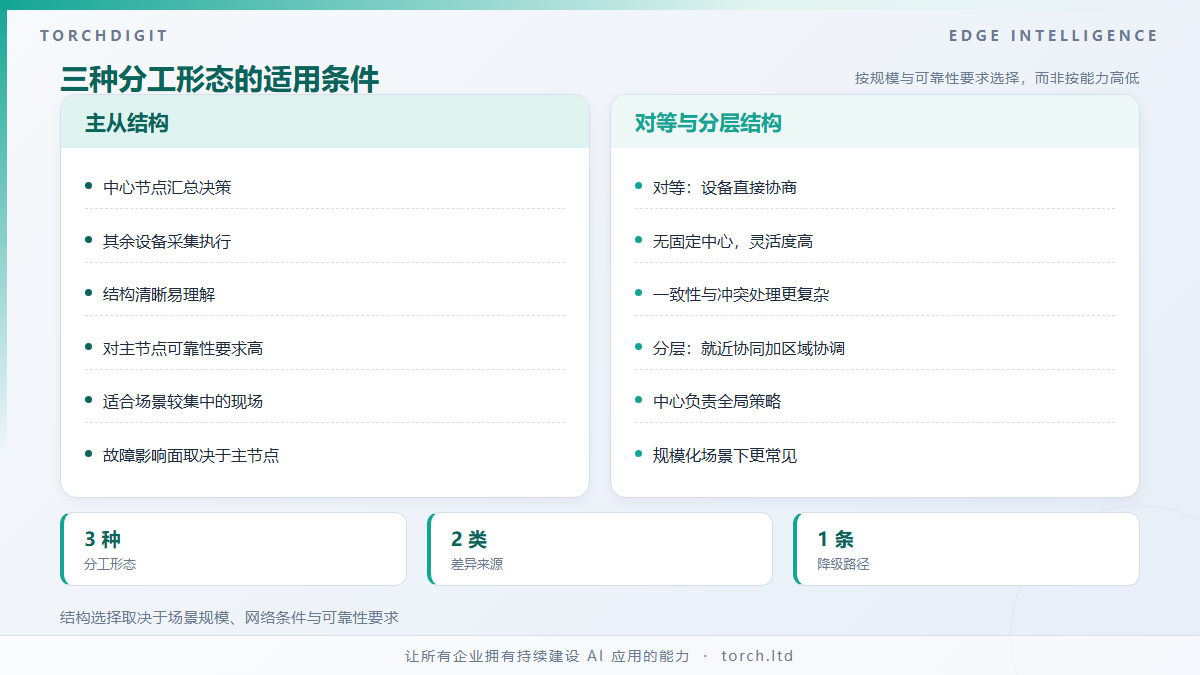Click the 2 类 stat number
The width and height of the screenshot is (1200, 675).
click(x=469, y=539)
